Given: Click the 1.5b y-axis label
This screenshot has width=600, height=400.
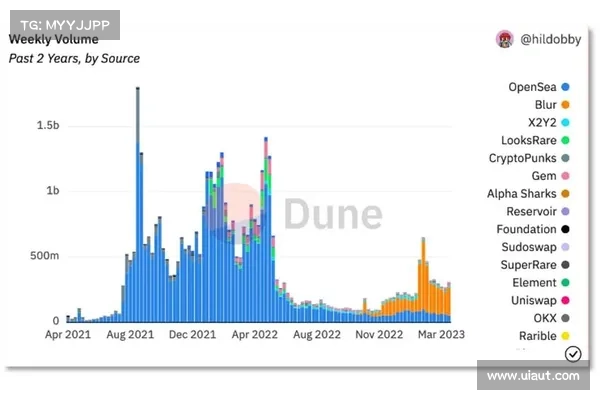Looking at the screenshot, I should (x=48, y=125).
